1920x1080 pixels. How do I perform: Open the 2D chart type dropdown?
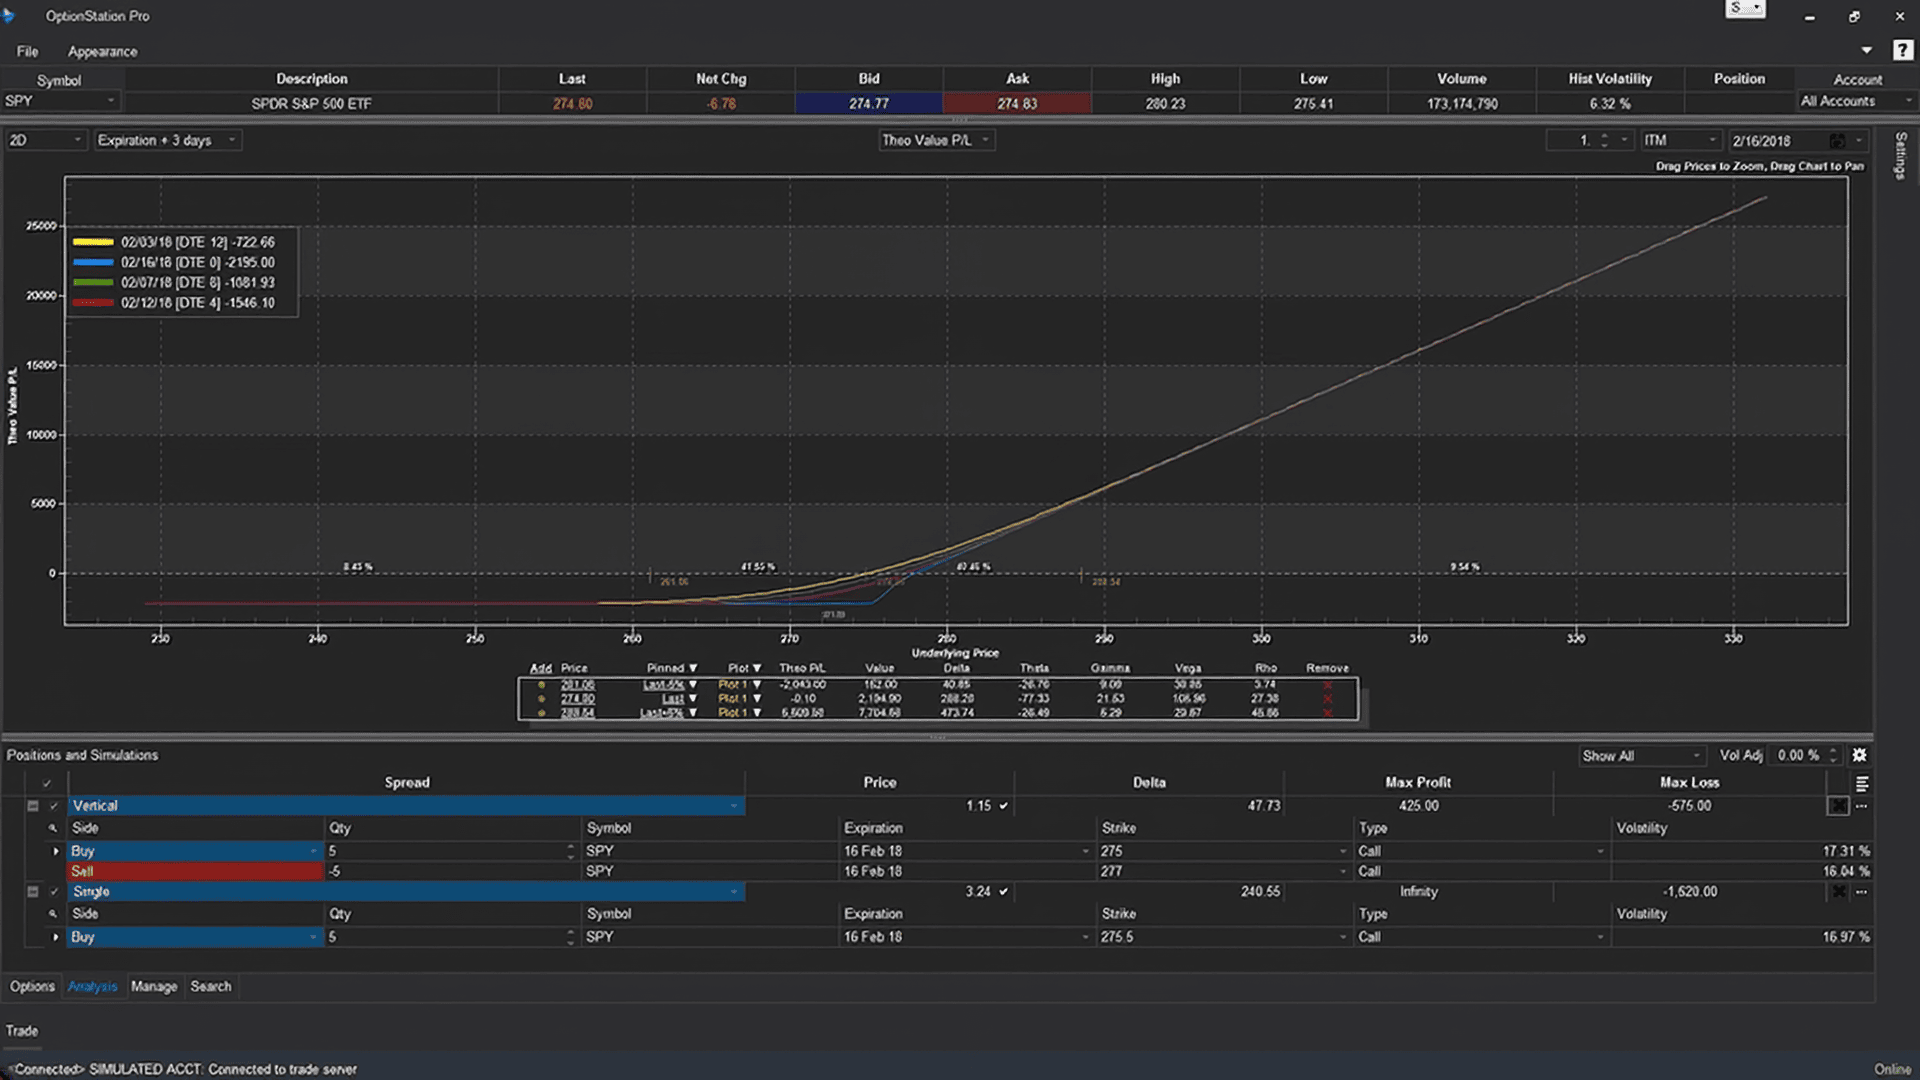point(45,140)
